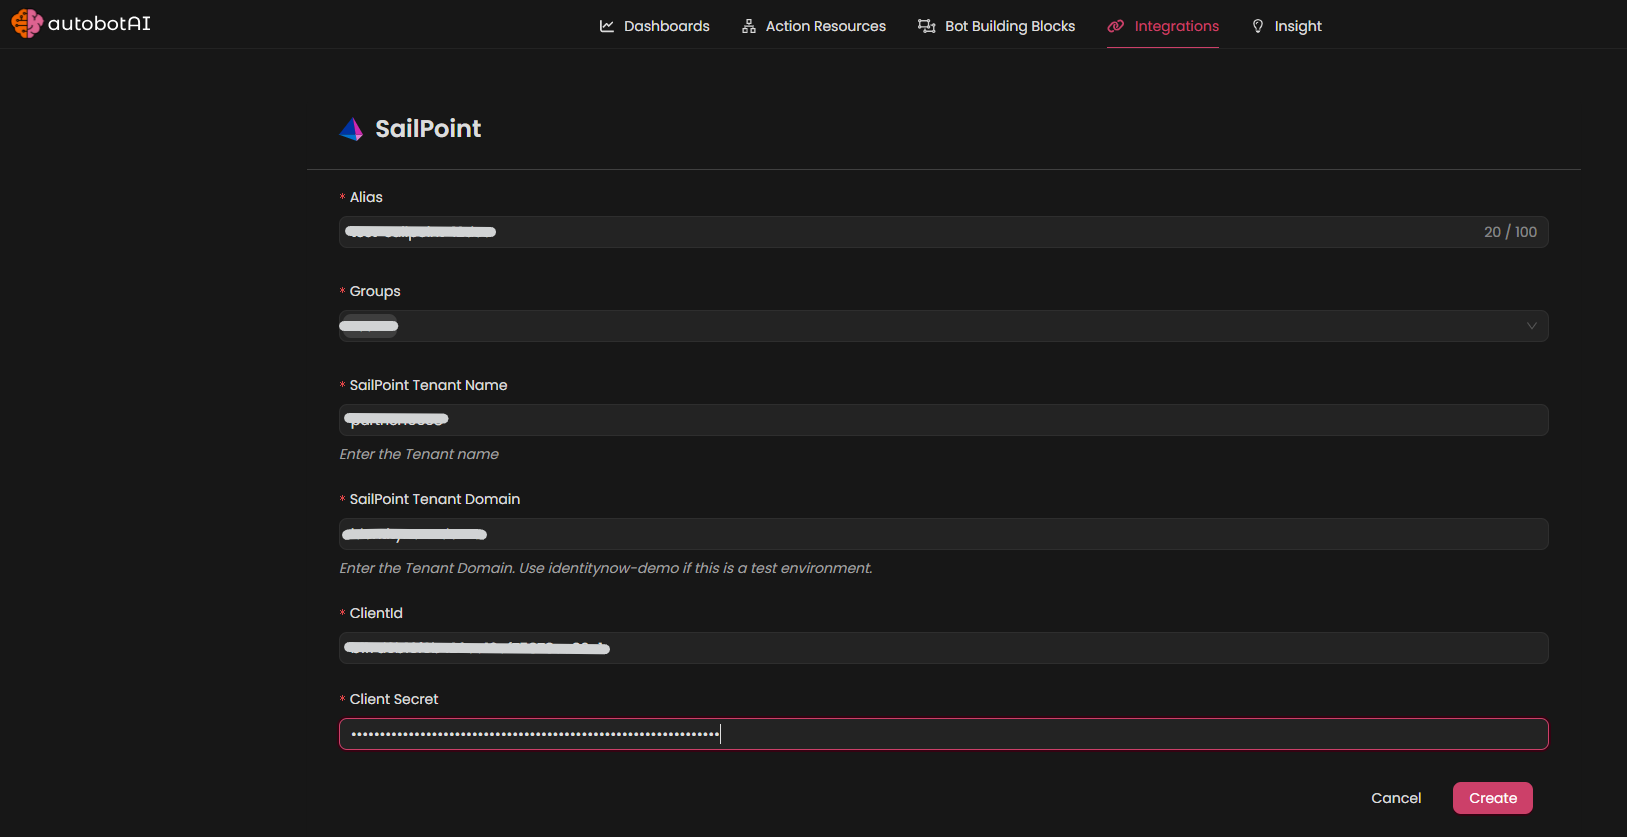Screen dimensions: 1627x837
Task: Click the Insight lightbulb icon
Action: [1258, 26]
